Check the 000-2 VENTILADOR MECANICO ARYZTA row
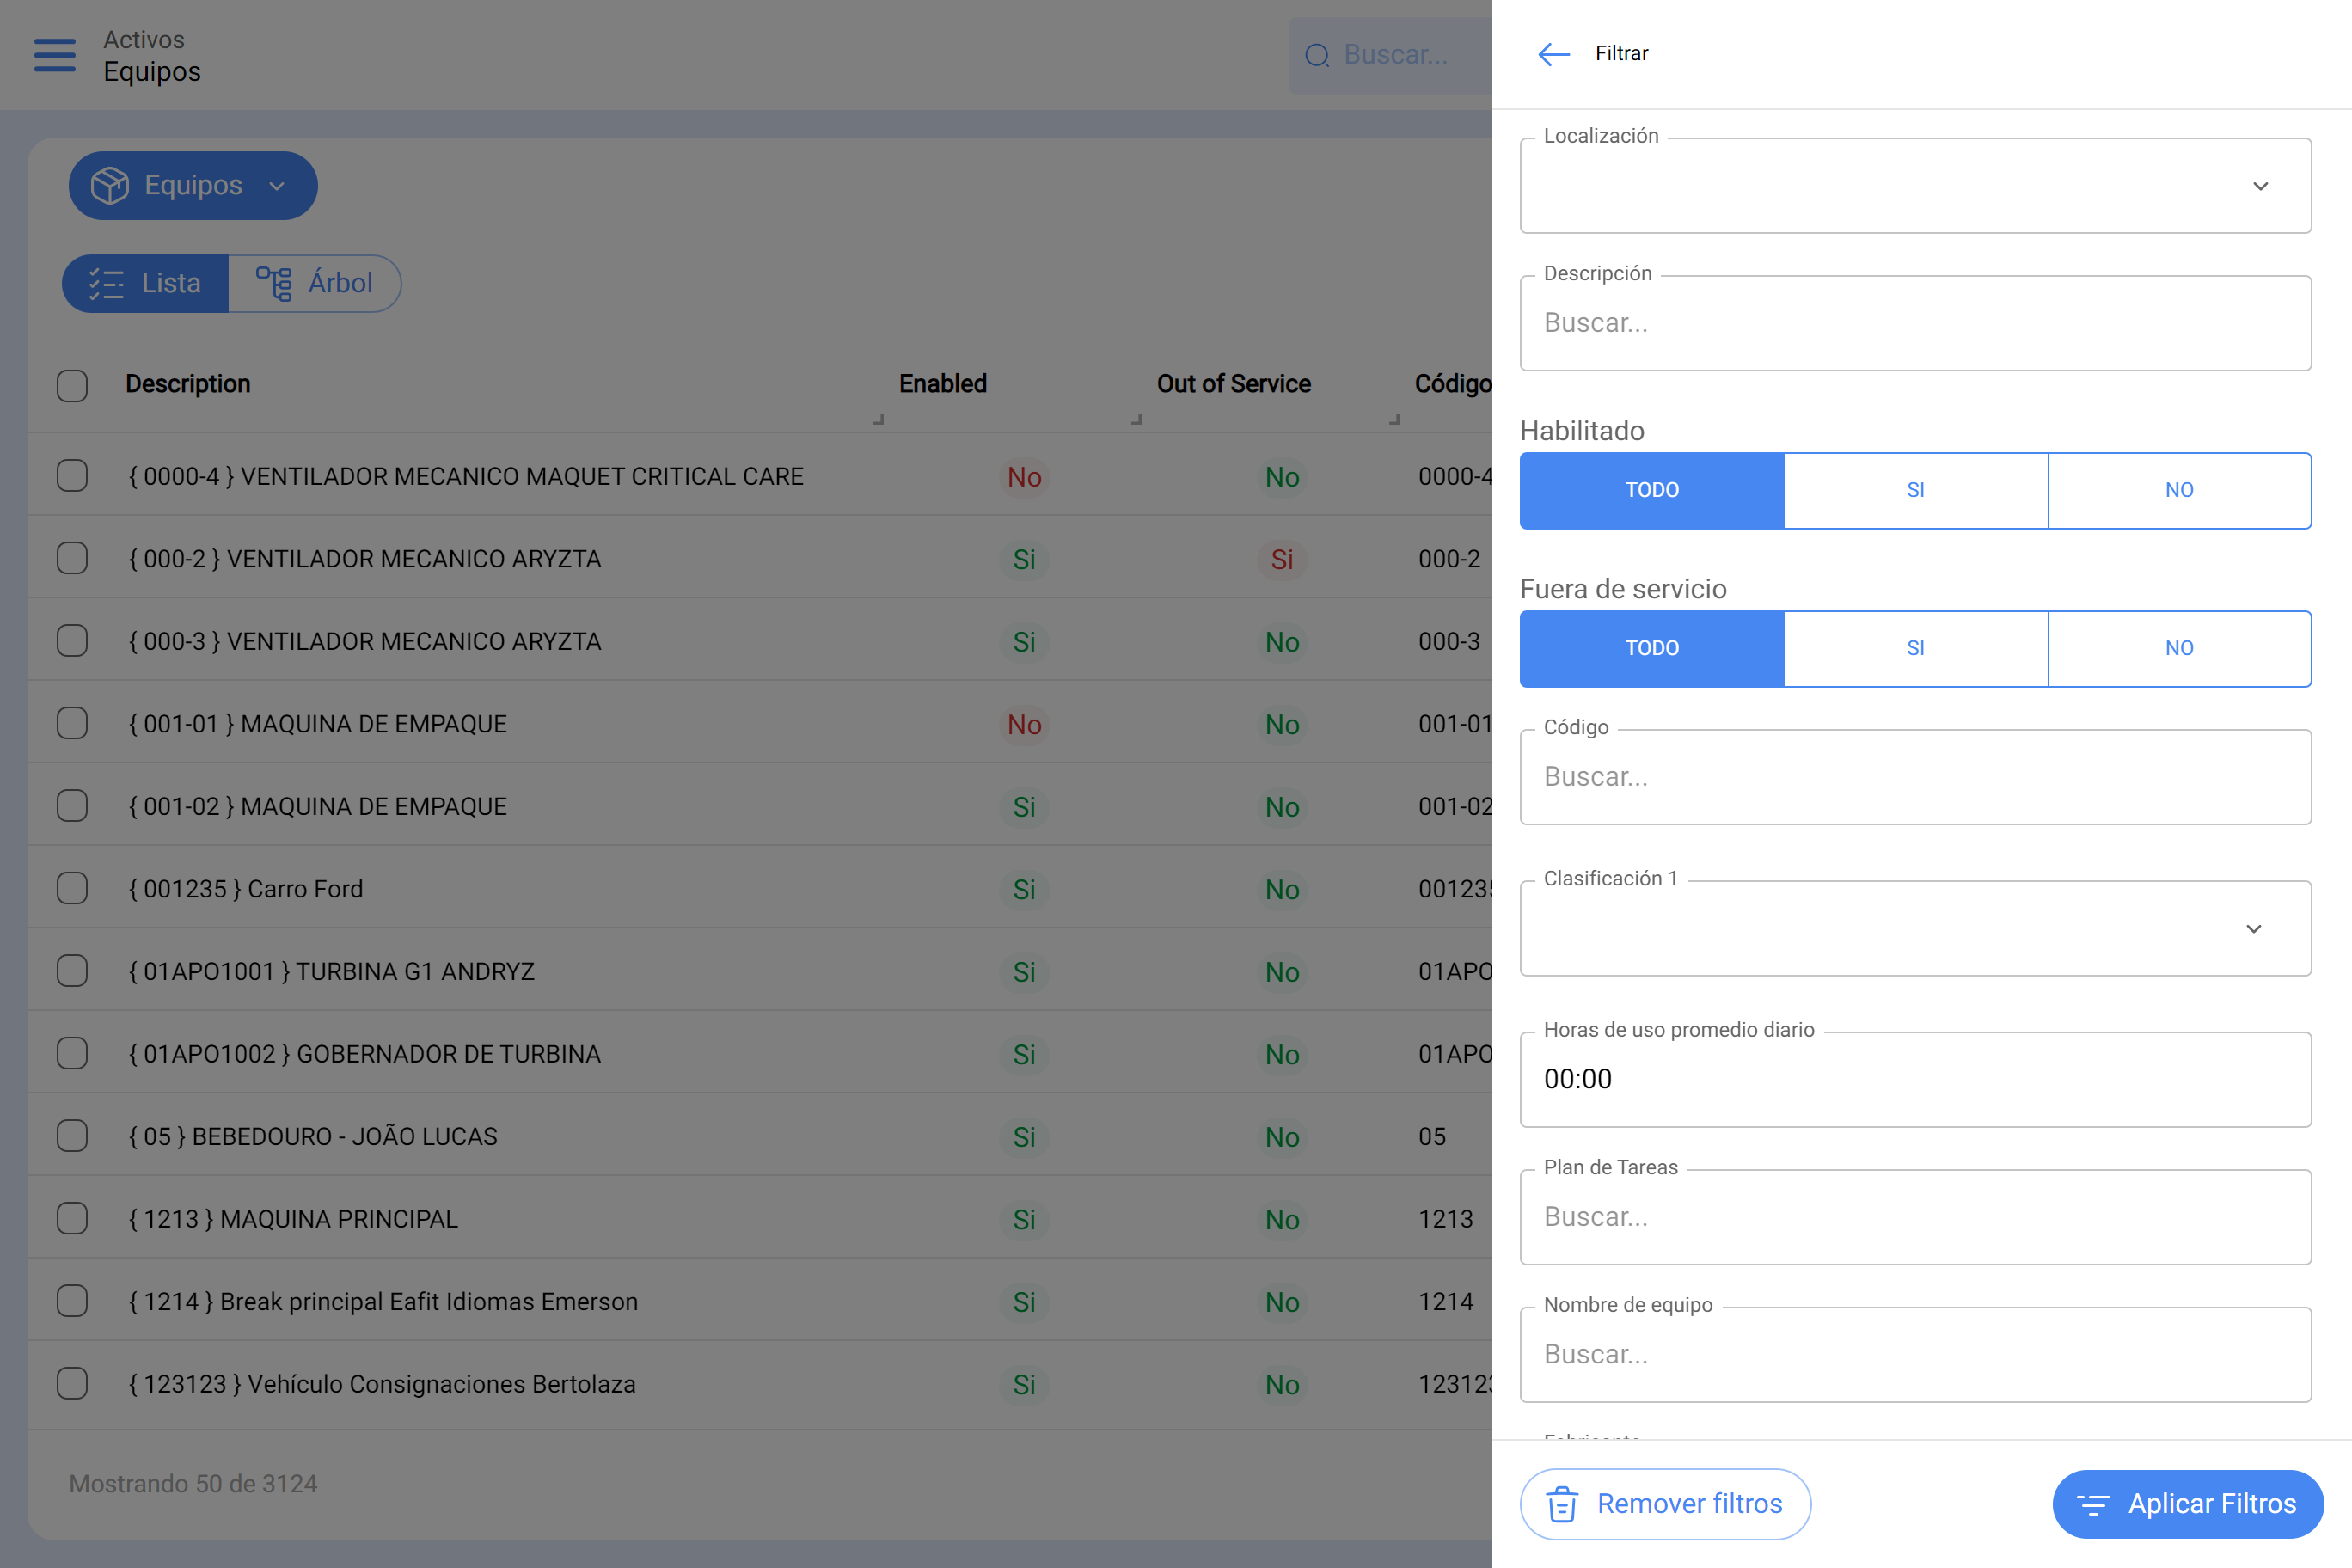 (72, 558)
